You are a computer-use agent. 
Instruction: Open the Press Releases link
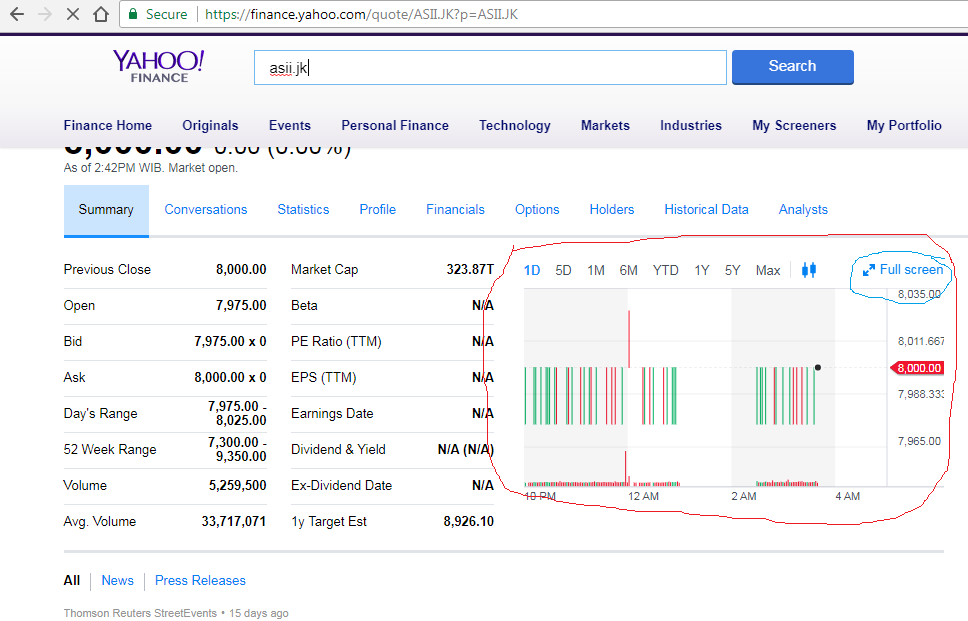[199, 580]
